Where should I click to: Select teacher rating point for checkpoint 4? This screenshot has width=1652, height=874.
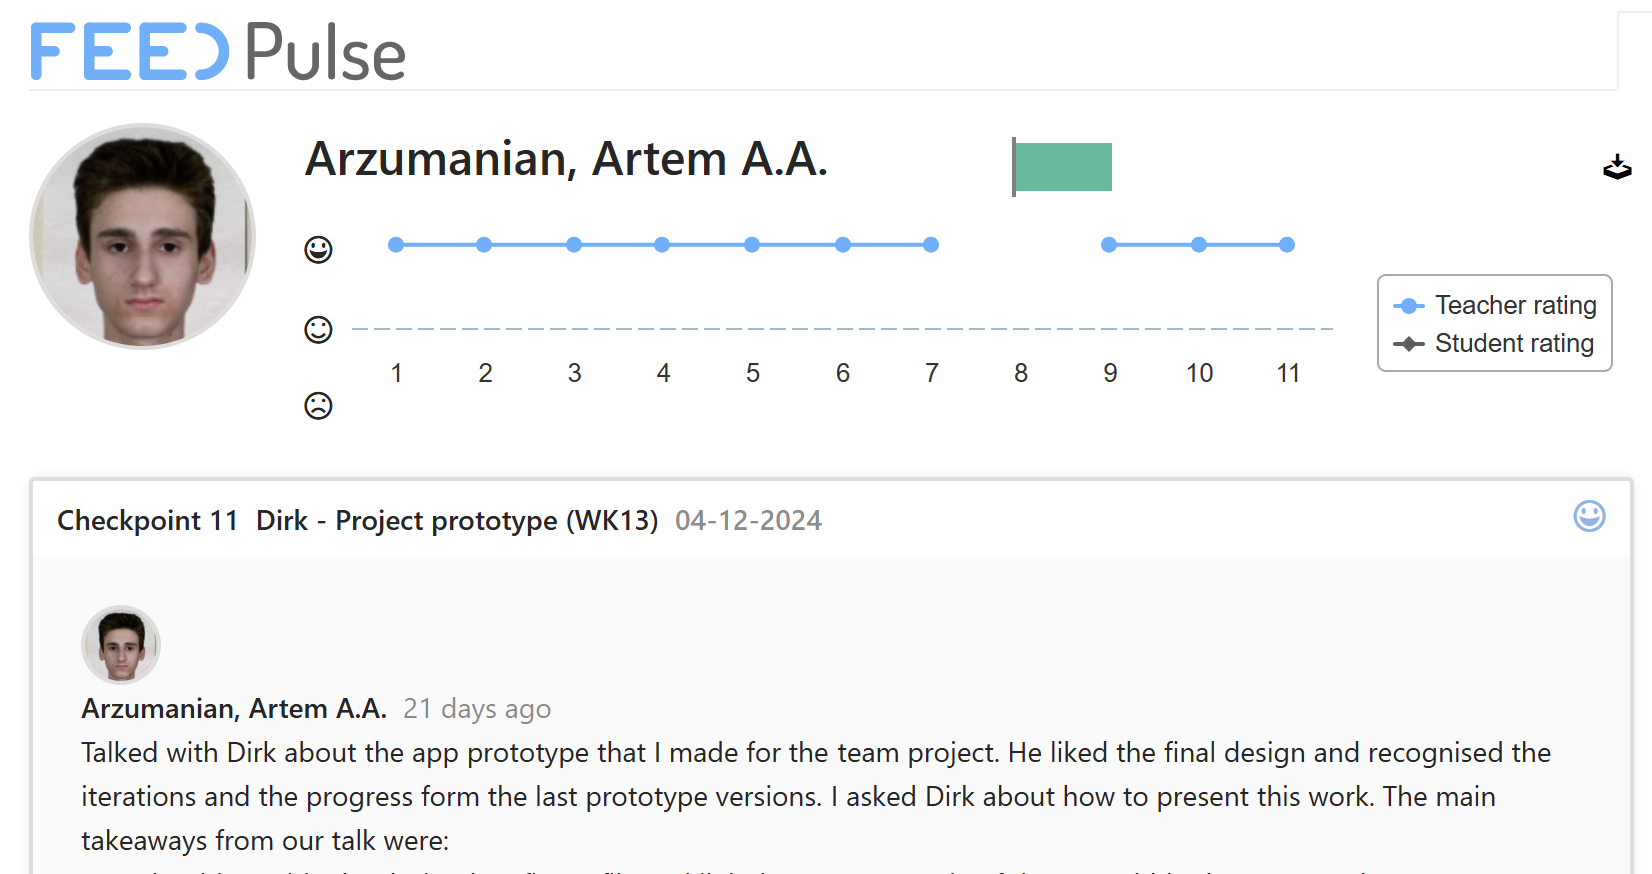[662, 245]
